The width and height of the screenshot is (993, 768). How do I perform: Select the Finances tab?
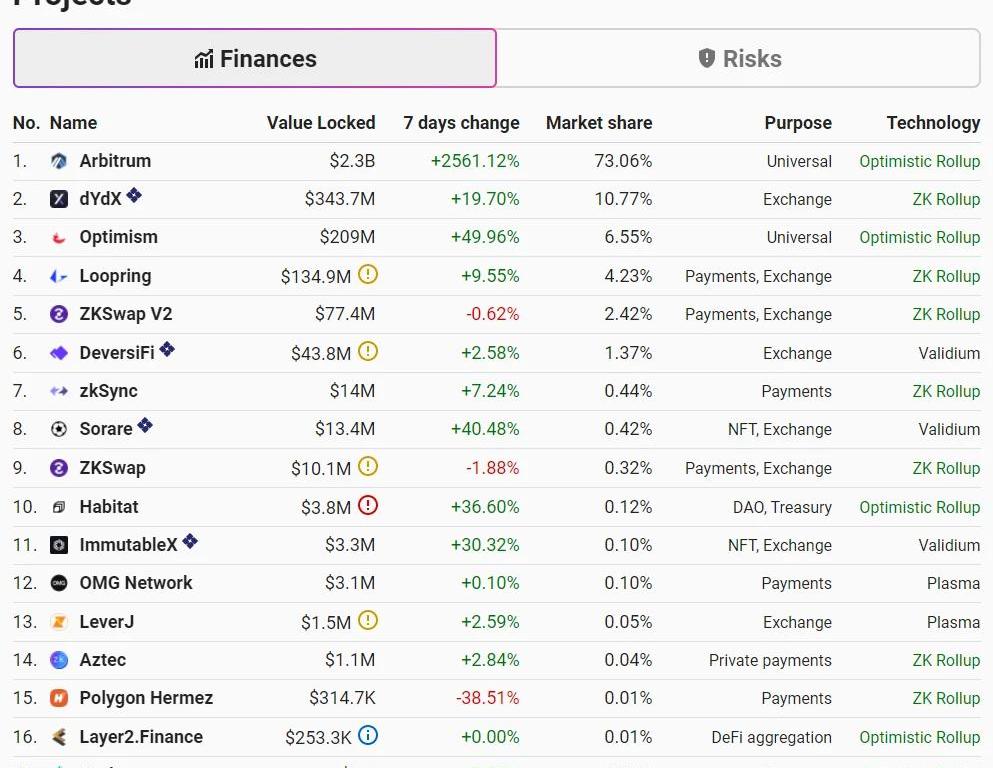point(255,59)
